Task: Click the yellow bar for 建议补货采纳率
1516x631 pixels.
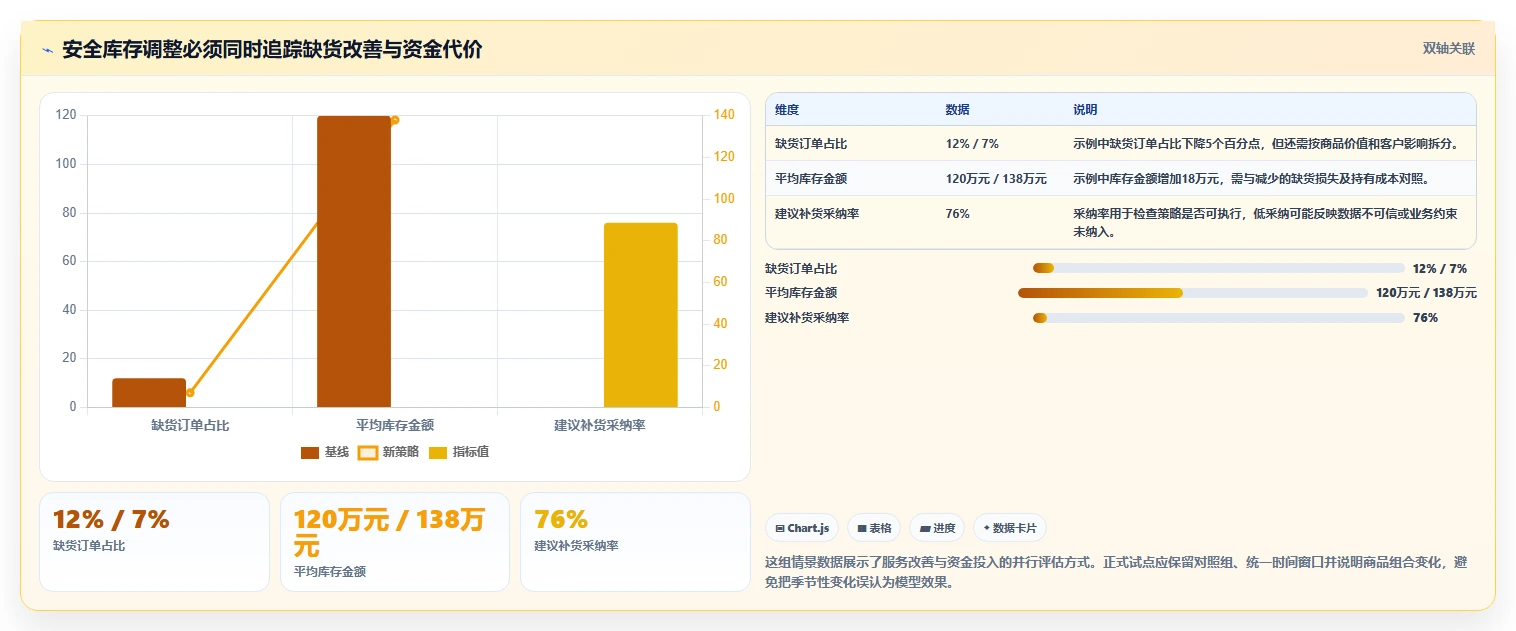Action: pyautogui.click(x=641, y=315)
